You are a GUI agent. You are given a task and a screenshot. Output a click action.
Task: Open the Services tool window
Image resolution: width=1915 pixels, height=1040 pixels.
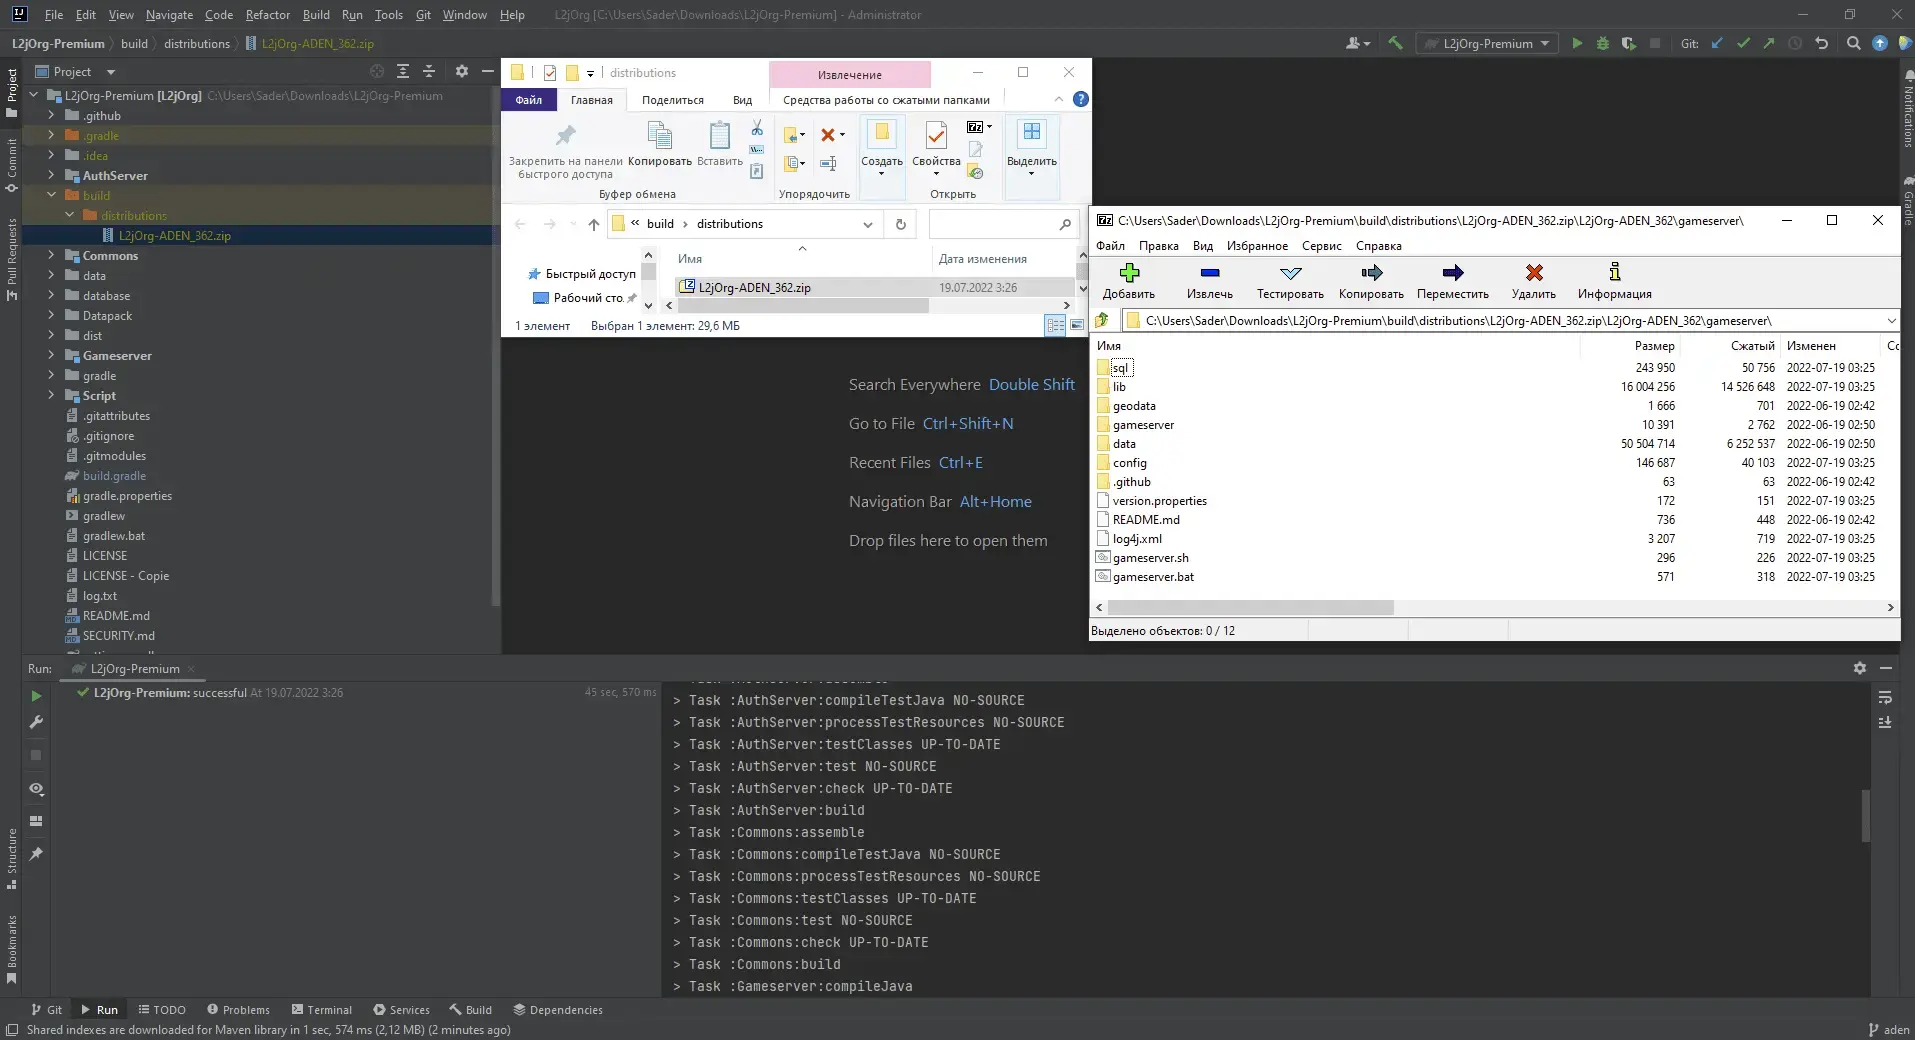pos(401,1010)
